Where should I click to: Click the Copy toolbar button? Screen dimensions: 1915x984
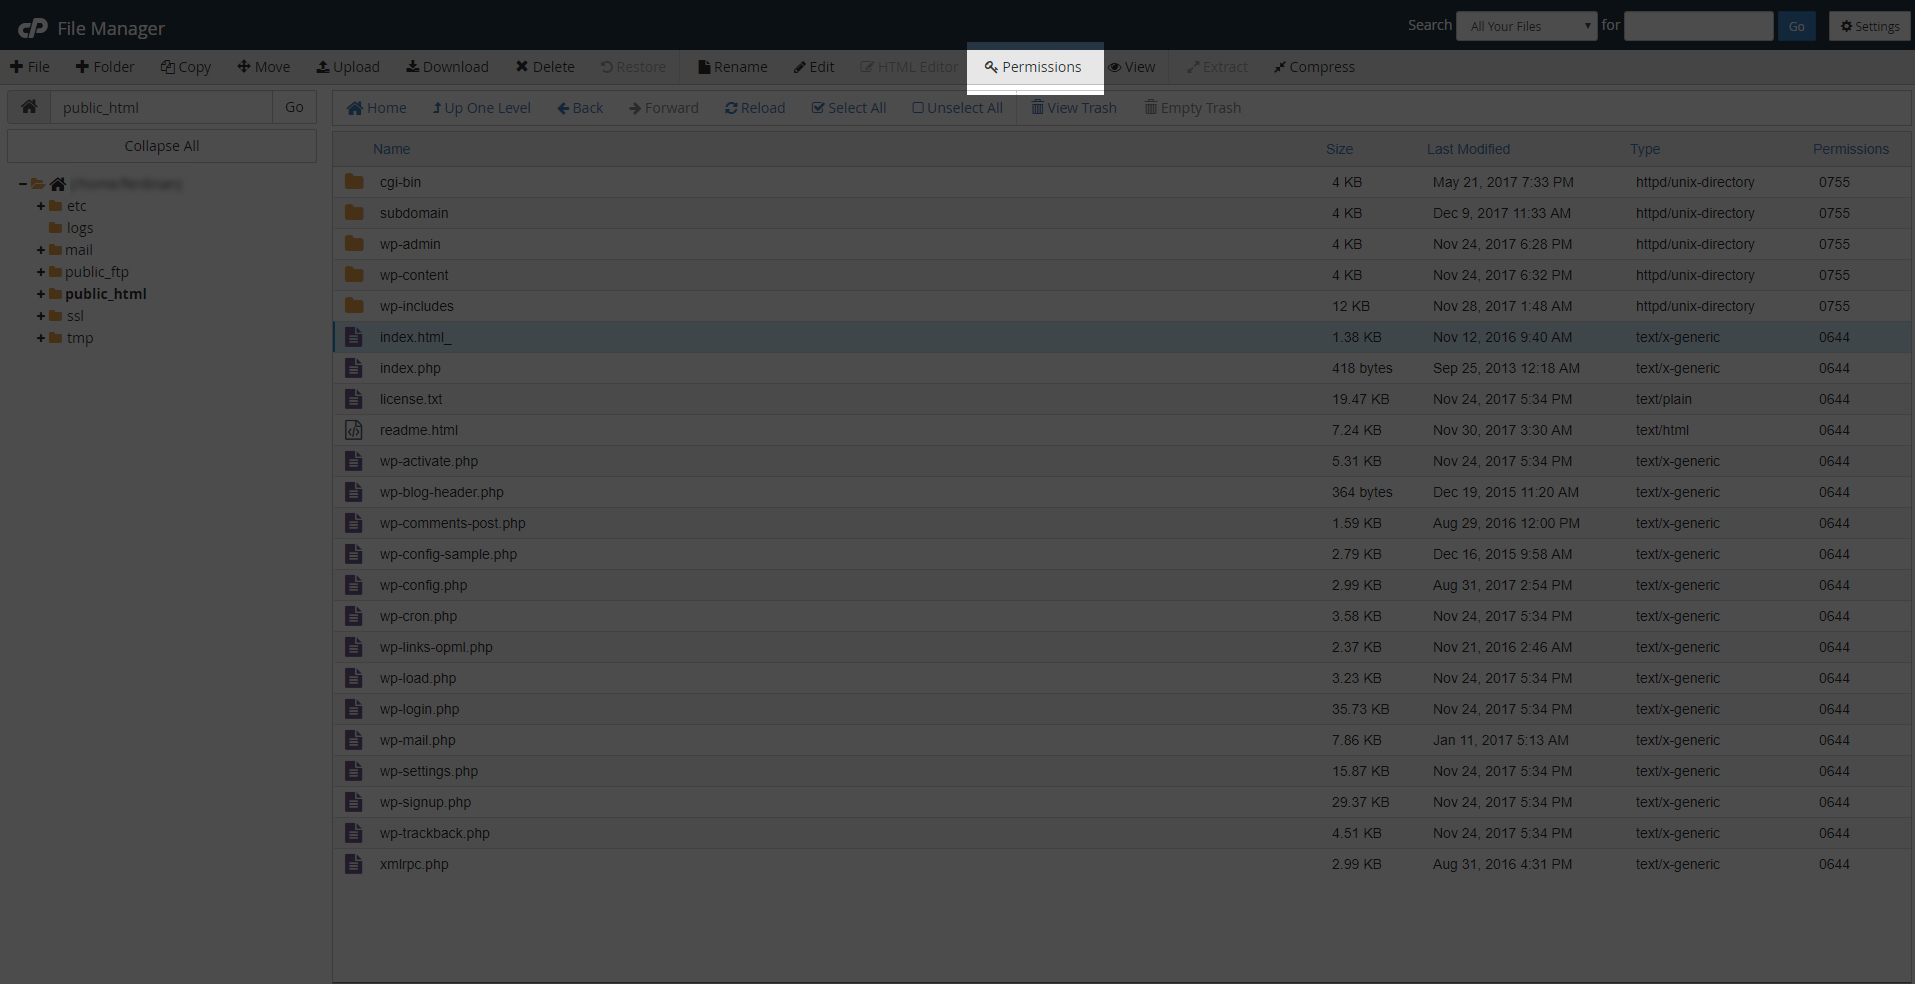pyautogui.click(x=186, y=67)
